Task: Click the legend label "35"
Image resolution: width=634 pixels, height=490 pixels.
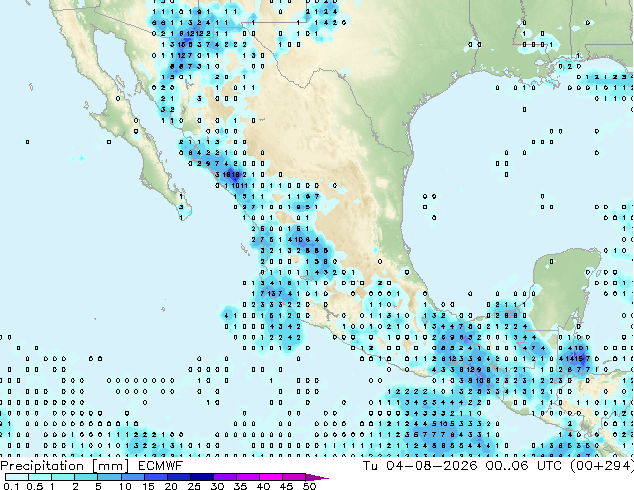Action: click(240, 486)
